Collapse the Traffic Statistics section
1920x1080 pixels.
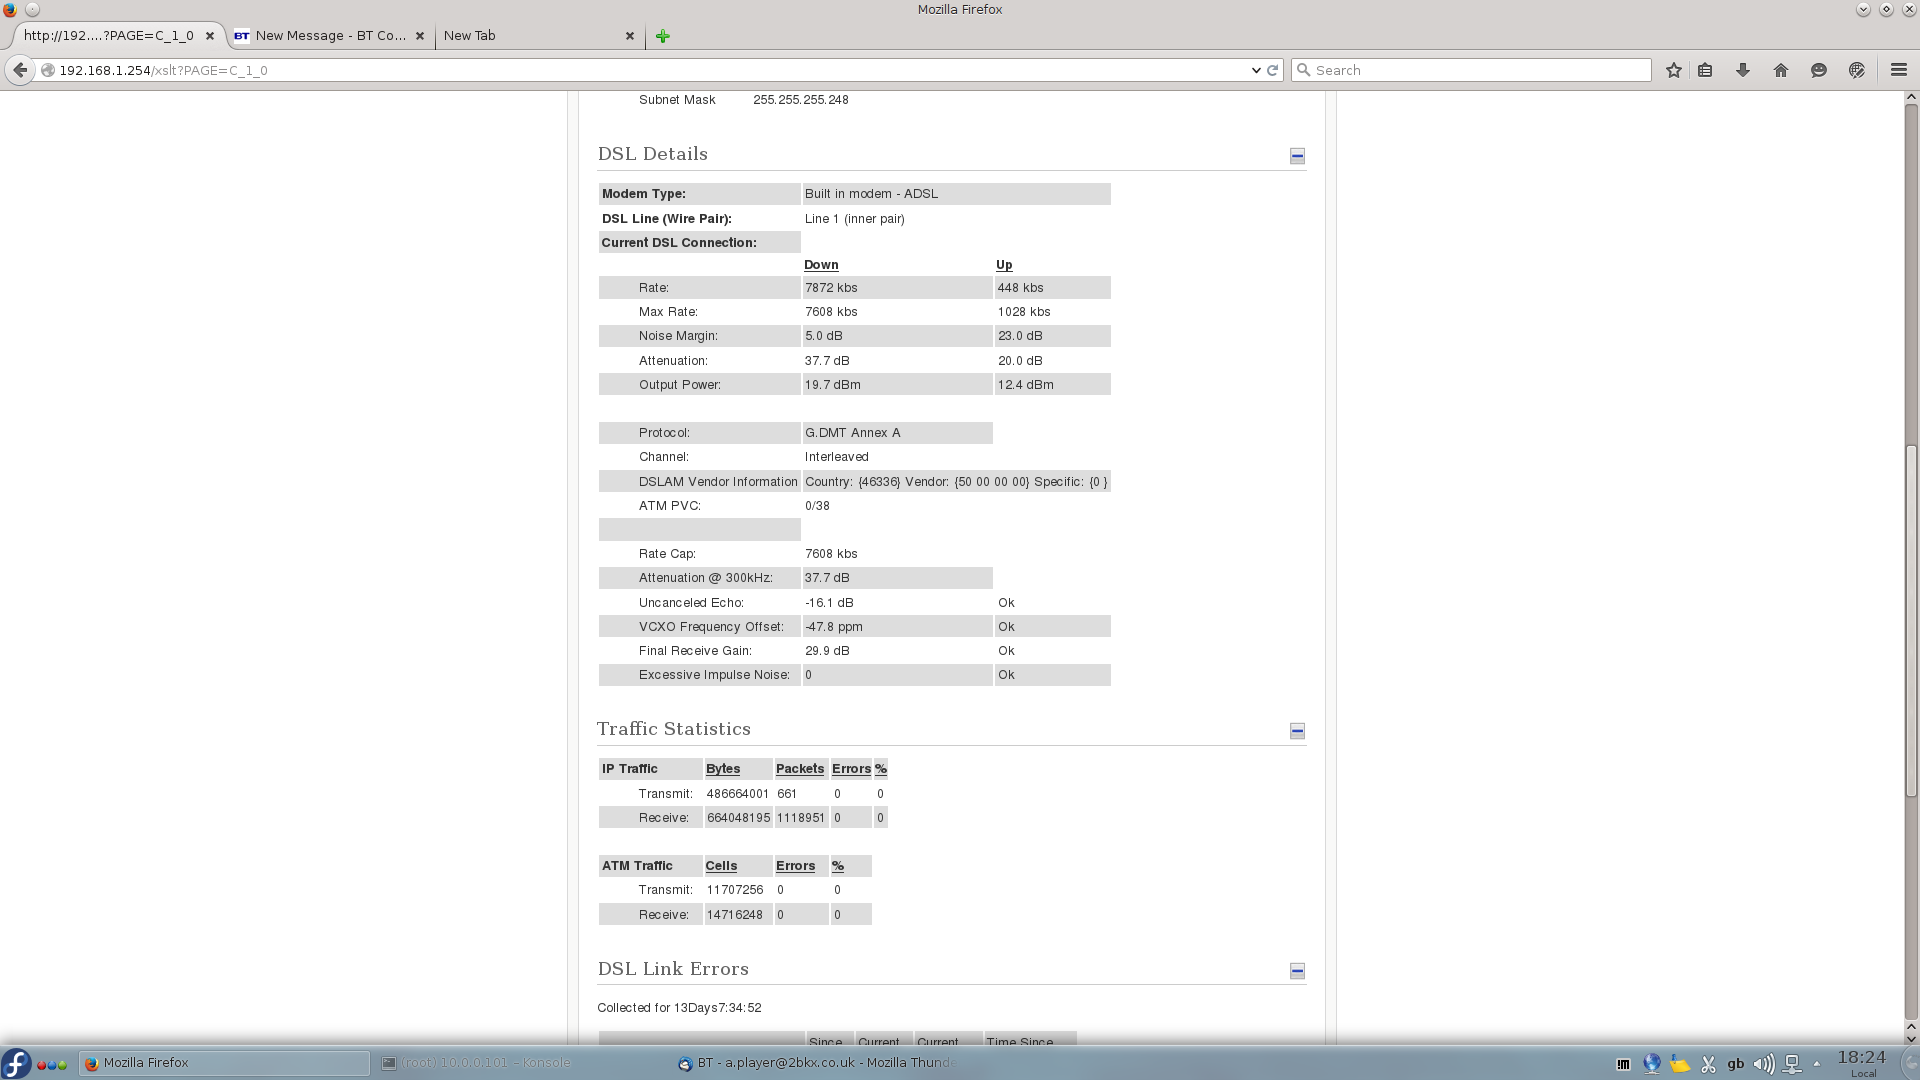click(x=1297, y=731)
